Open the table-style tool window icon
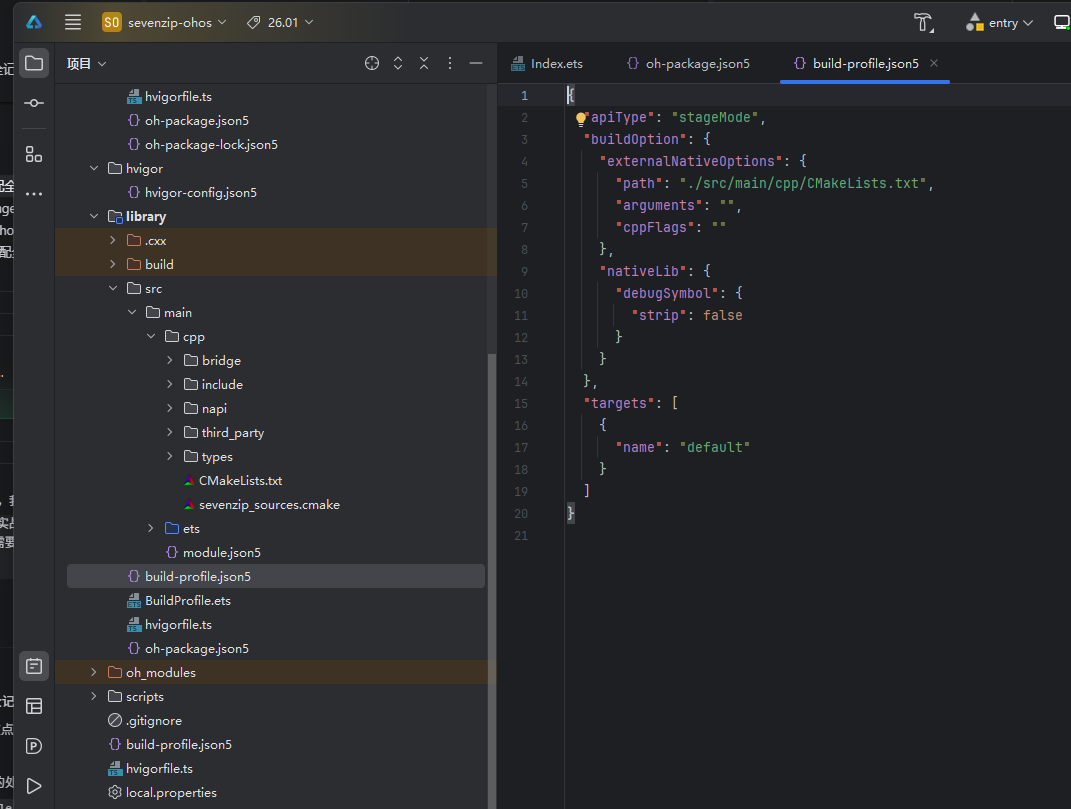 point(34,706)
